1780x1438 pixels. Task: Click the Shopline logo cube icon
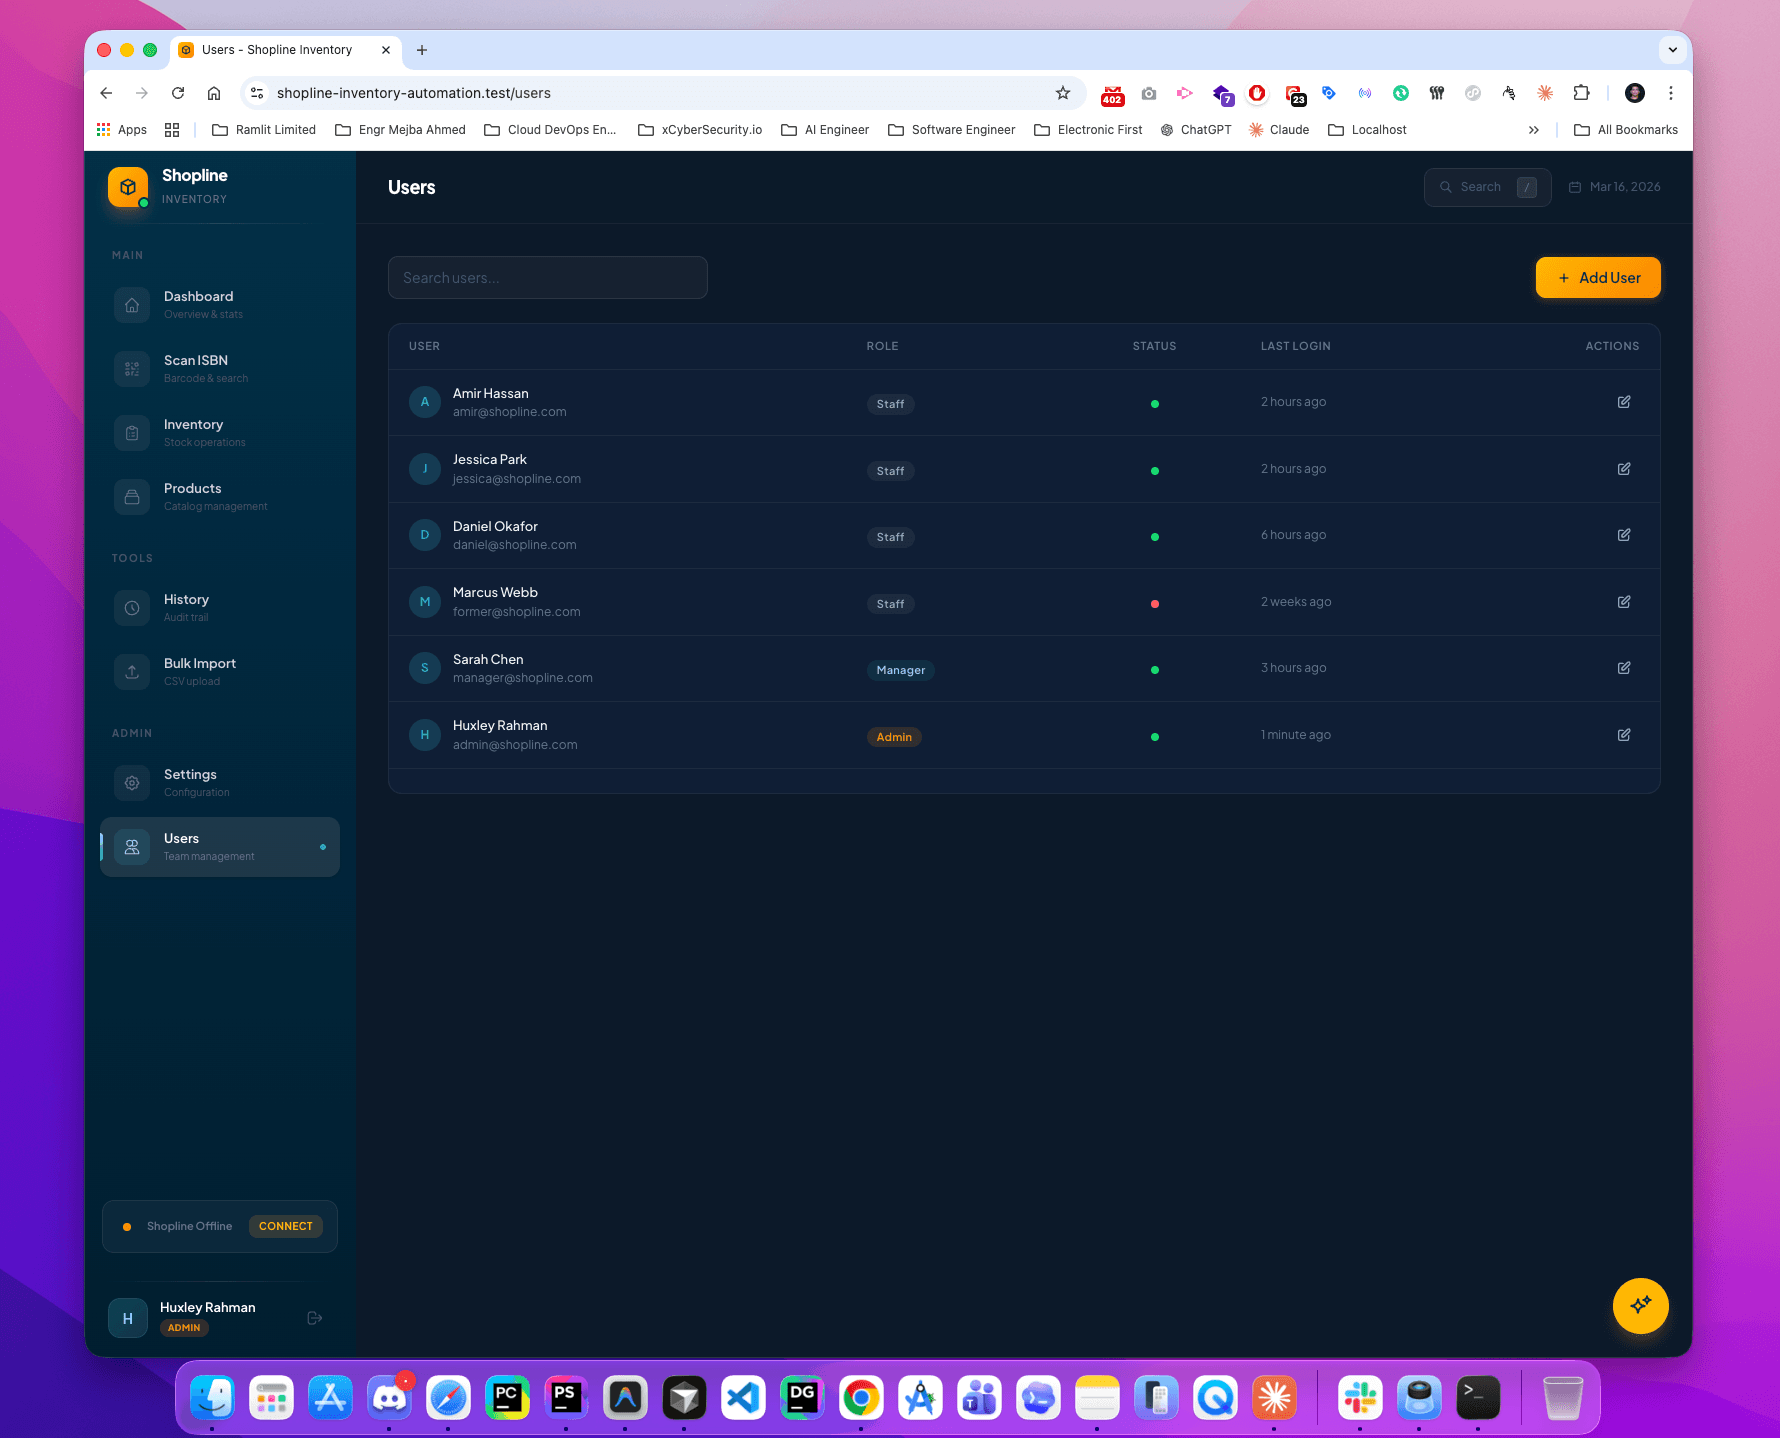click(127, 186)
